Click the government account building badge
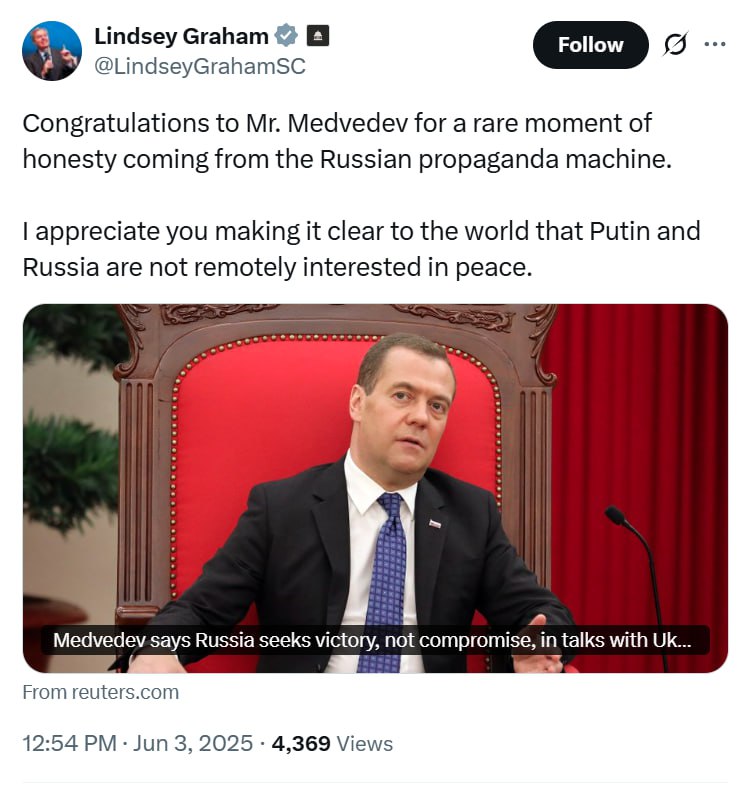Image resolution: width=751 pixels, height=796 pixels. (x=317, y=36)
